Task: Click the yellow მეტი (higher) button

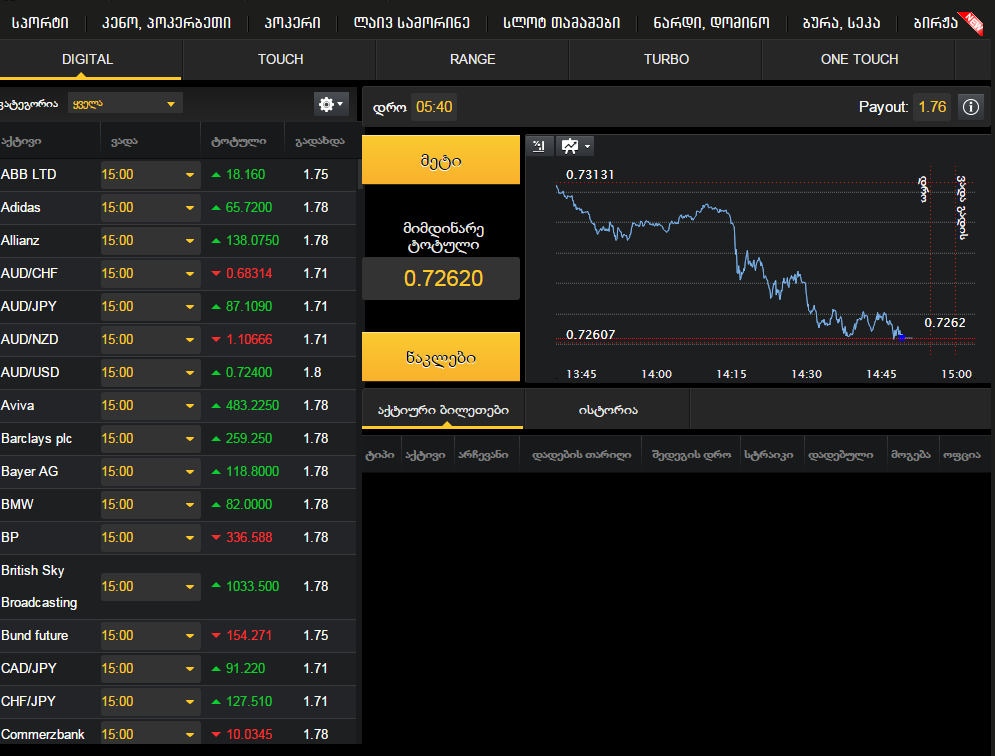Action: [x=441, y=160]
